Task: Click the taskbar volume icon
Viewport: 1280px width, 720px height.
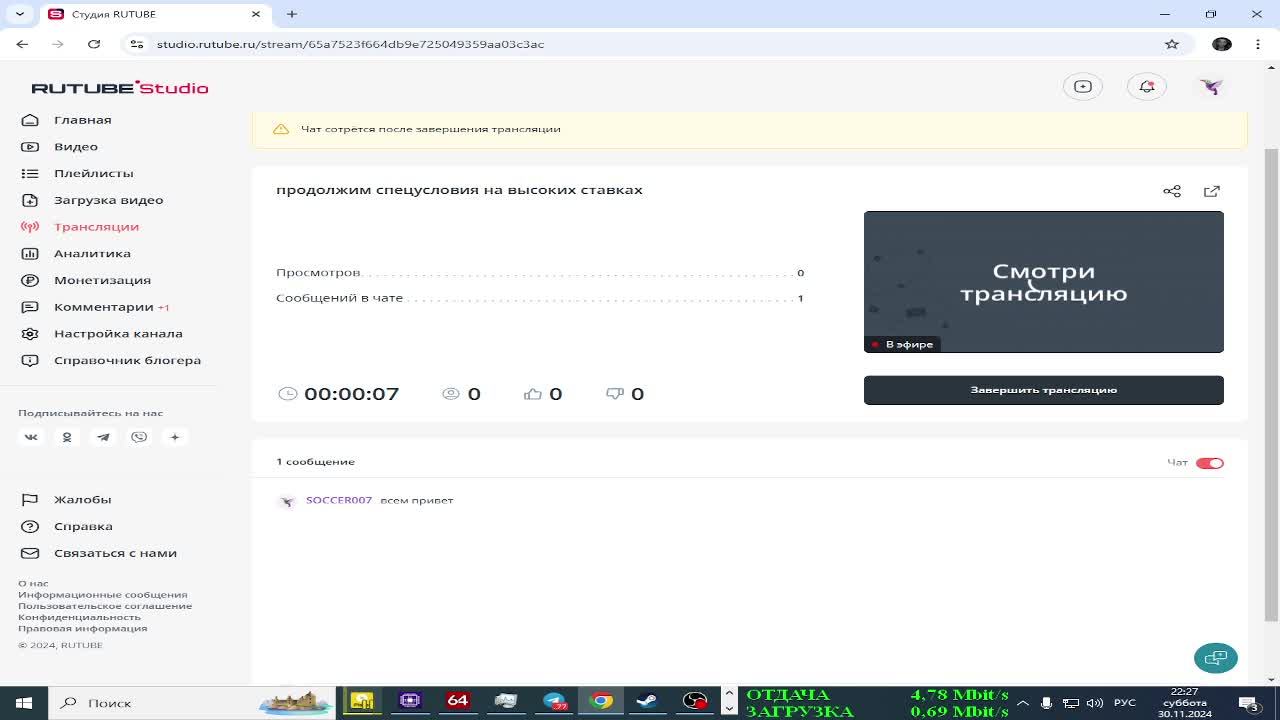Action: [1094, 703]
